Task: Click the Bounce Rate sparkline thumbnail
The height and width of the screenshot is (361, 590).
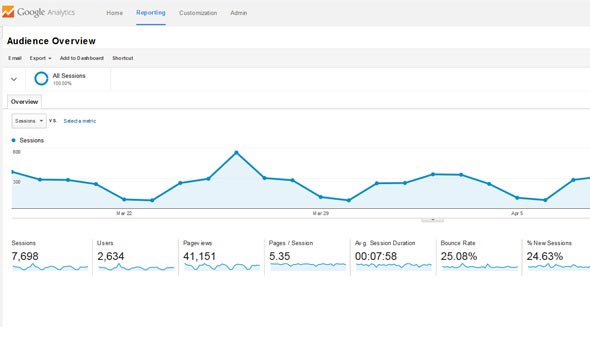Action: [480, 267]
